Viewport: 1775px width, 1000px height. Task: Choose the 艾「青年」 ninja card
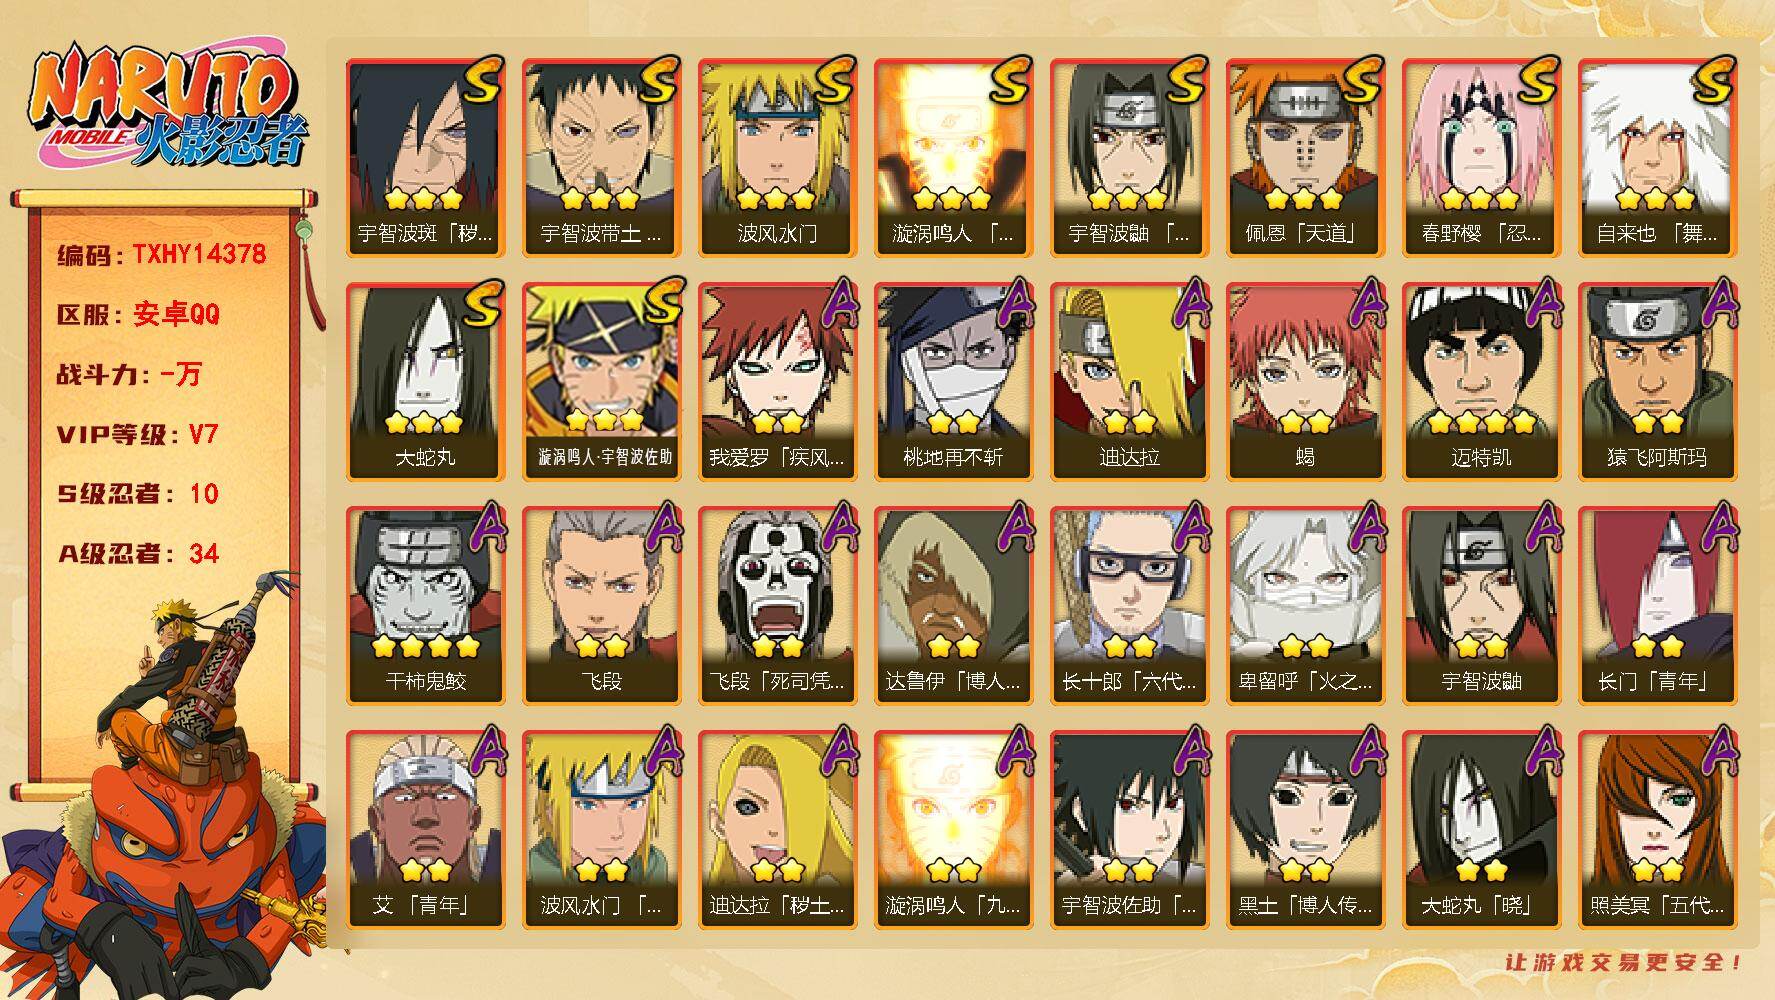[425, 829]
